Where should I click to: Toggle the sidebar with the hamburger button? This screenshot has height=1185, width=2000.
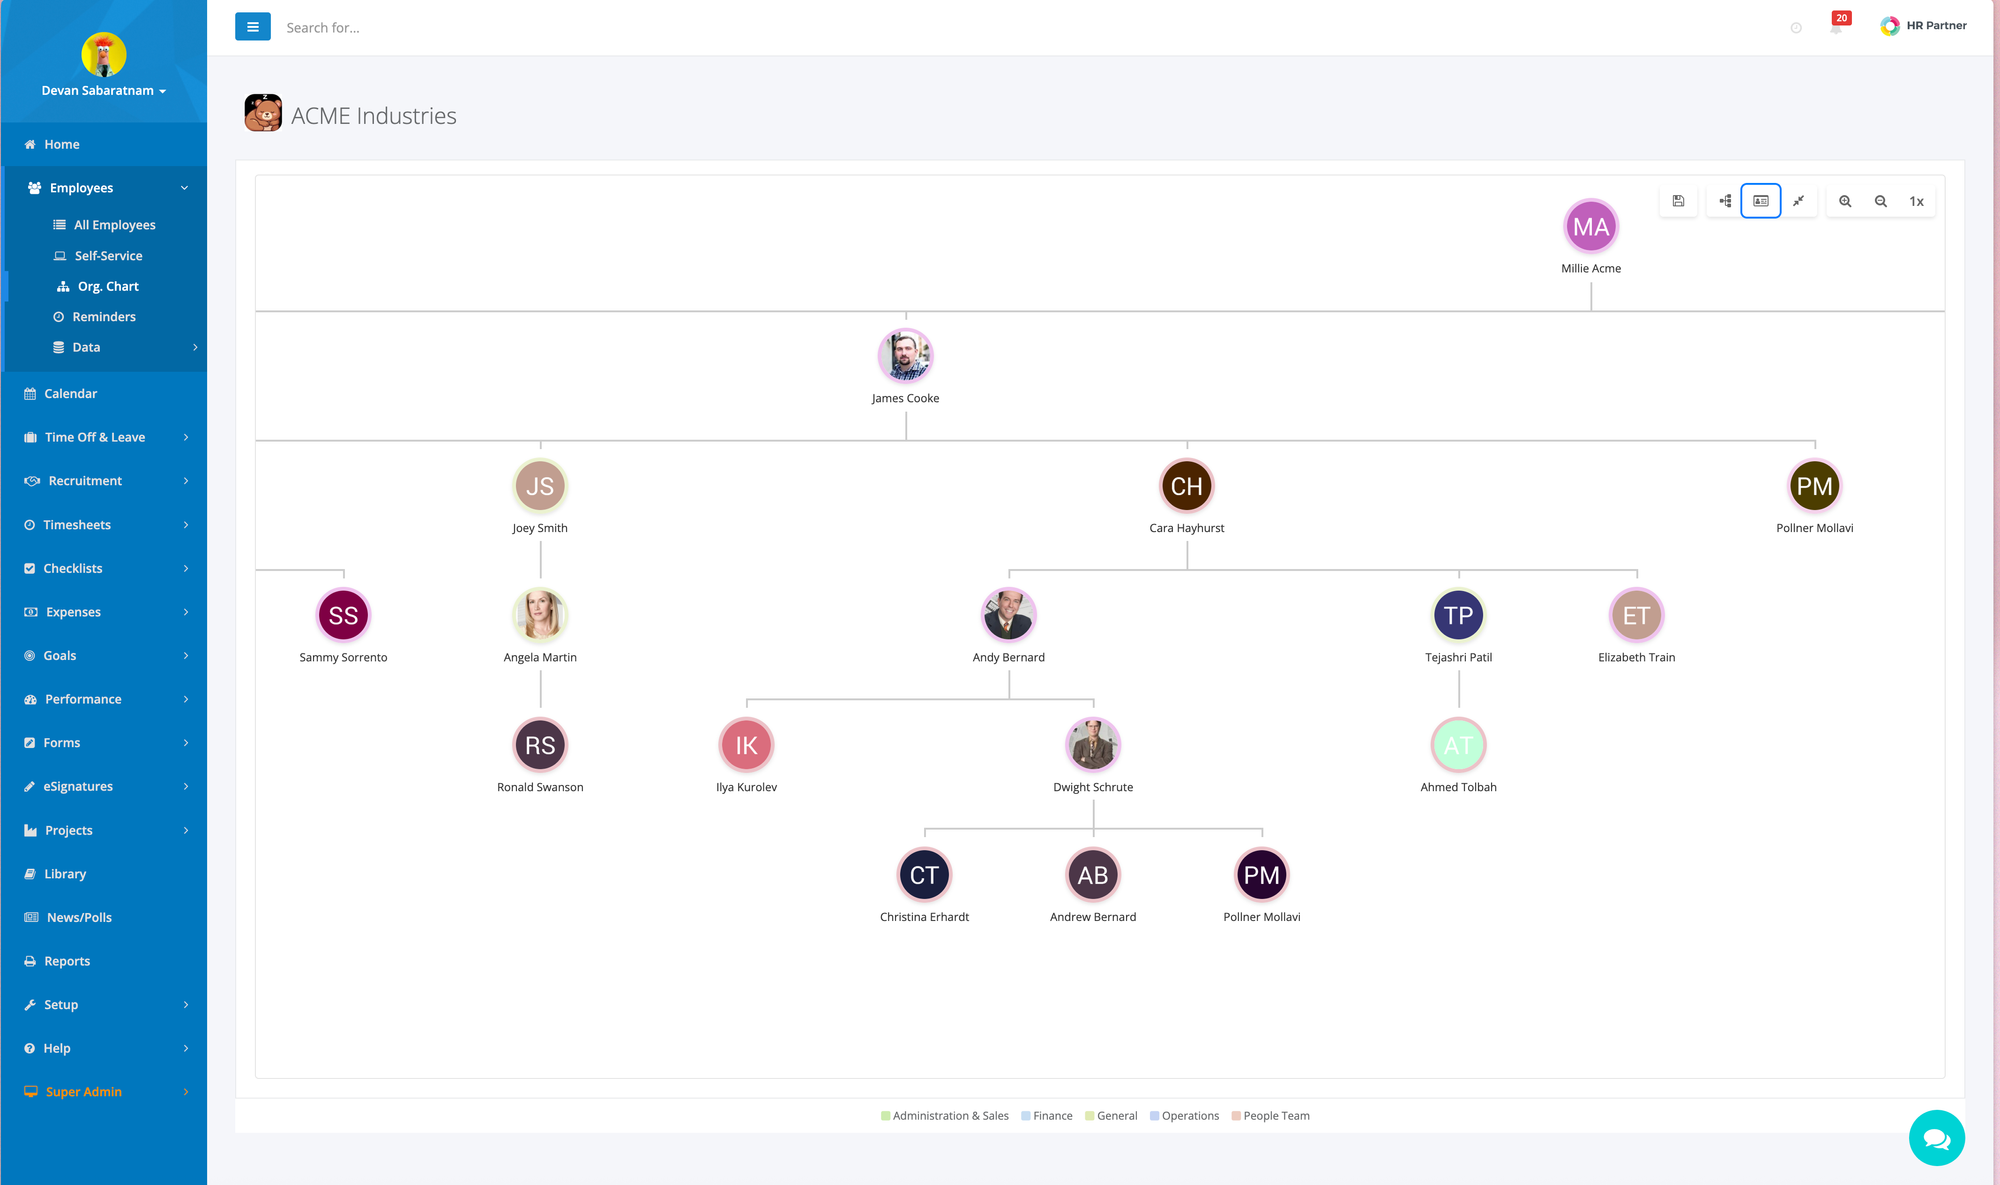tap(253, 27)
